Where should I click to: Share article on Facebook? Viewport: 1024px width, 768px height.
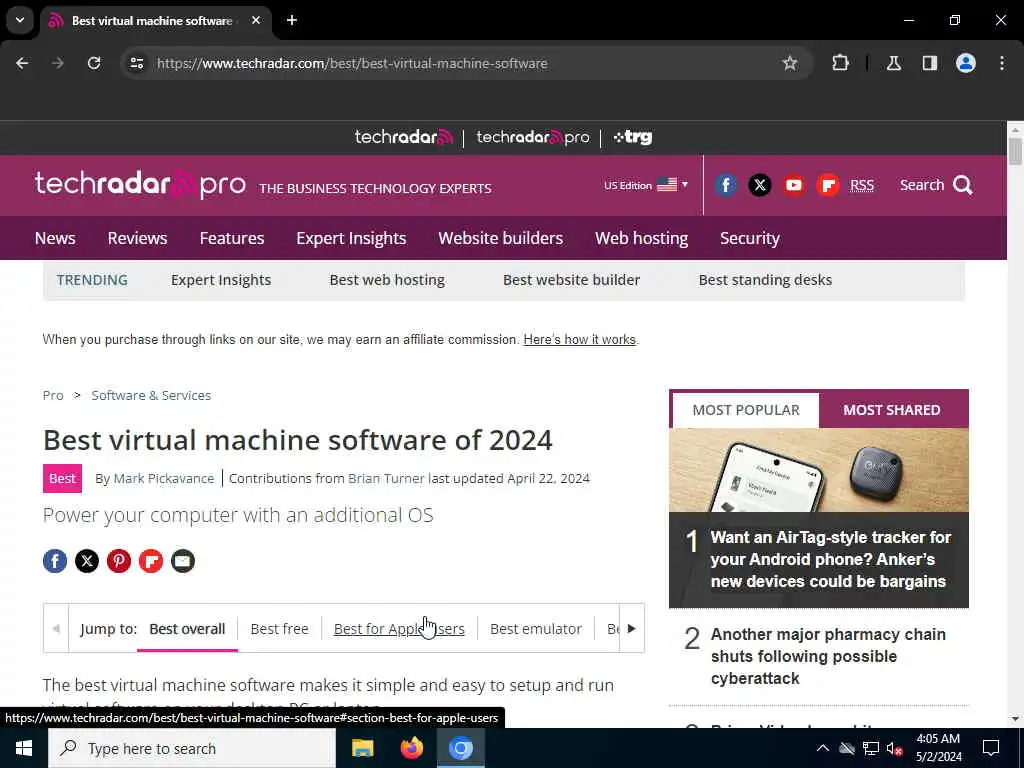click(x=55, y=561)
